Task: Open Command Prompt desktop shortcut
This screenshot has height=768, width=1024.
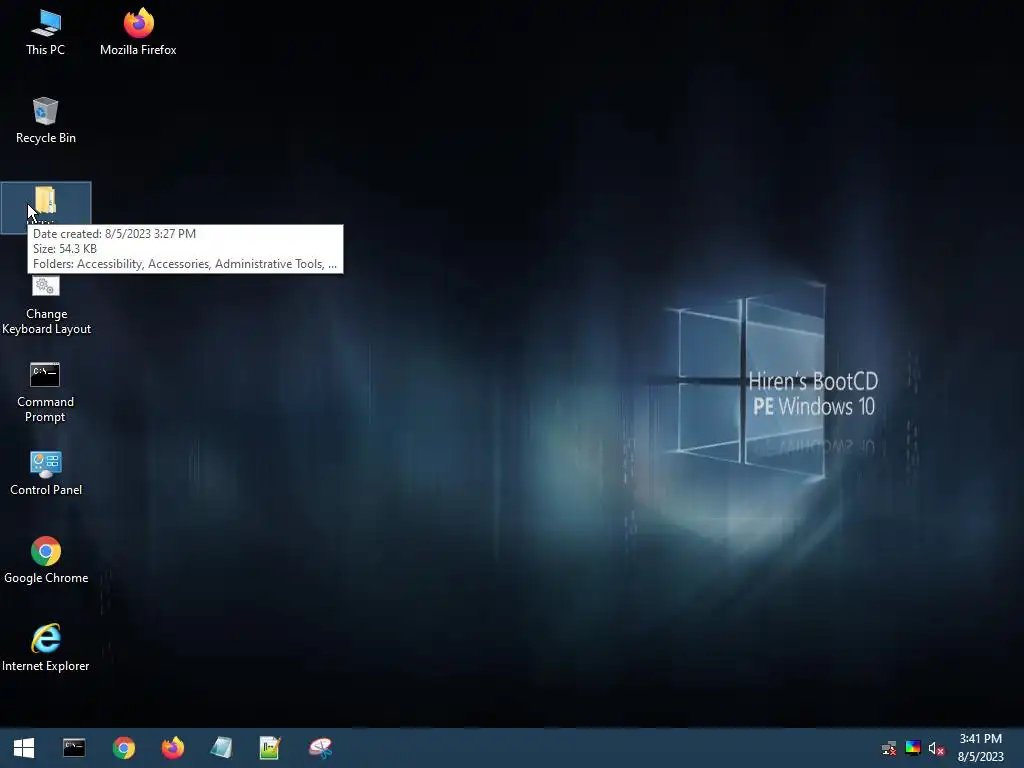Action: 45,393
